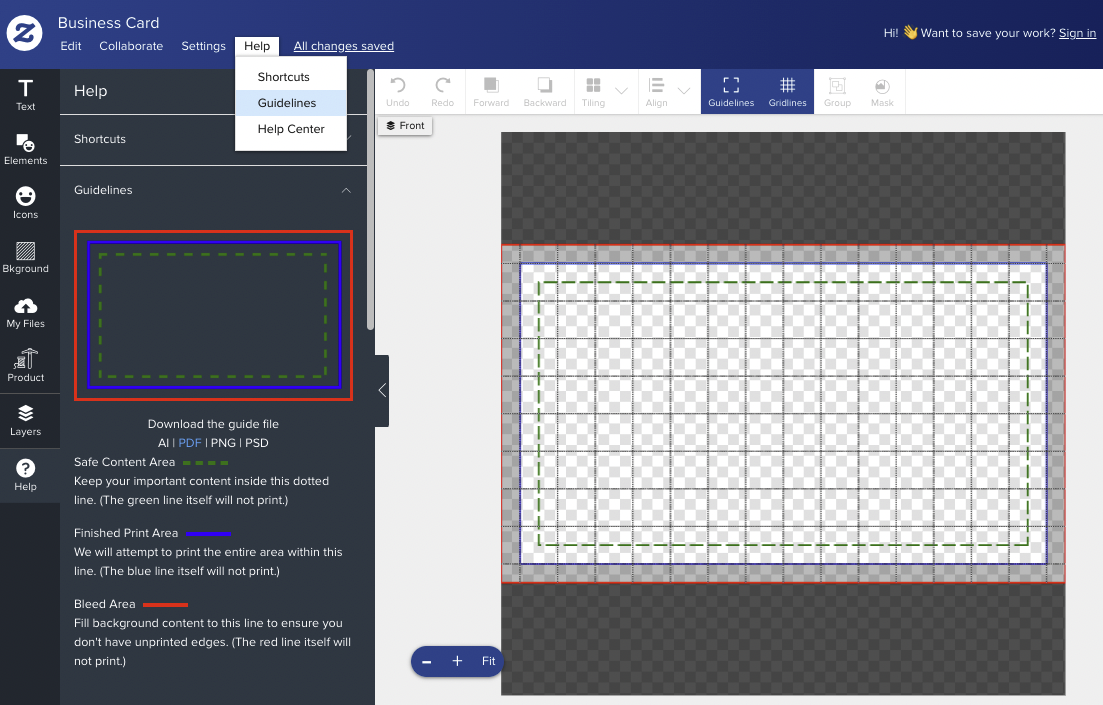Download the PNG guide file
The height and width of the screenshot is (705, 1103).
click(x=223, y=443)
